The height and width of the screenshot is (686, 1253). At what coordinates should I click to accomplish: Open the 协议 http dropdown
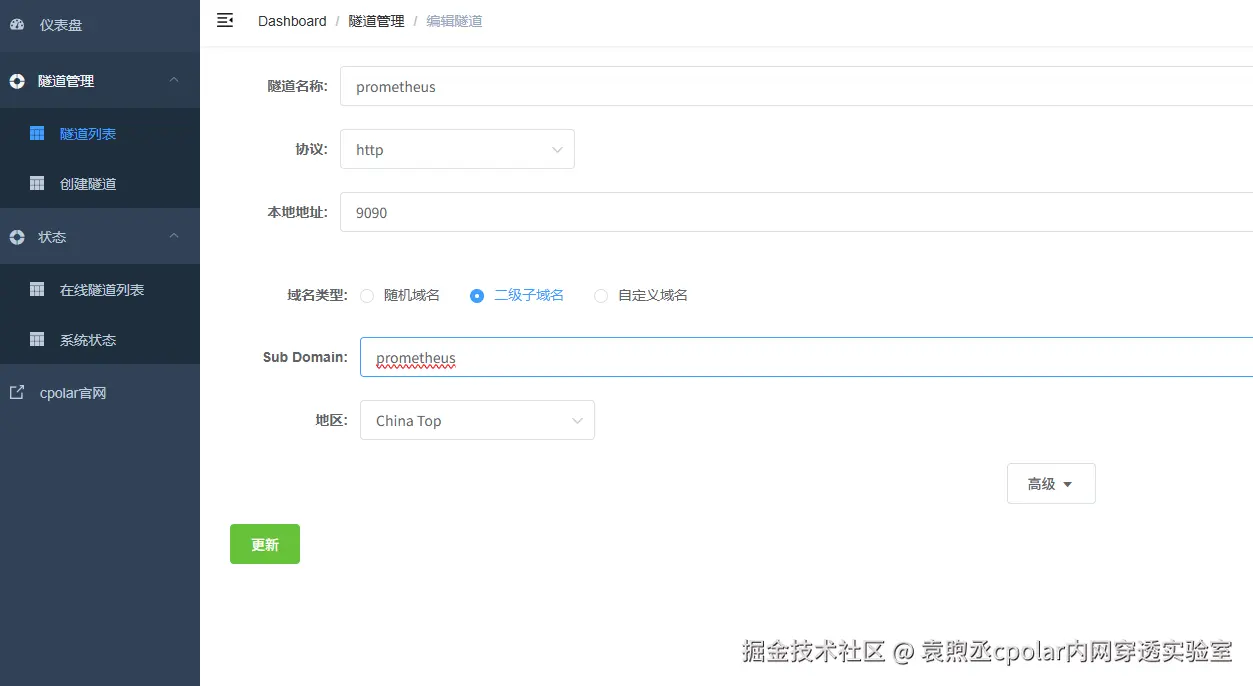[x=457, y=149]
